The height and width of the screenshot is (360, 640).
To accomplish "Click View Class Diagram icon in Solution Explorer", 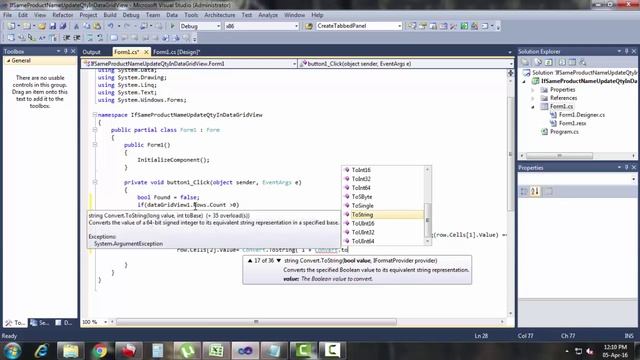I will 582,62.
